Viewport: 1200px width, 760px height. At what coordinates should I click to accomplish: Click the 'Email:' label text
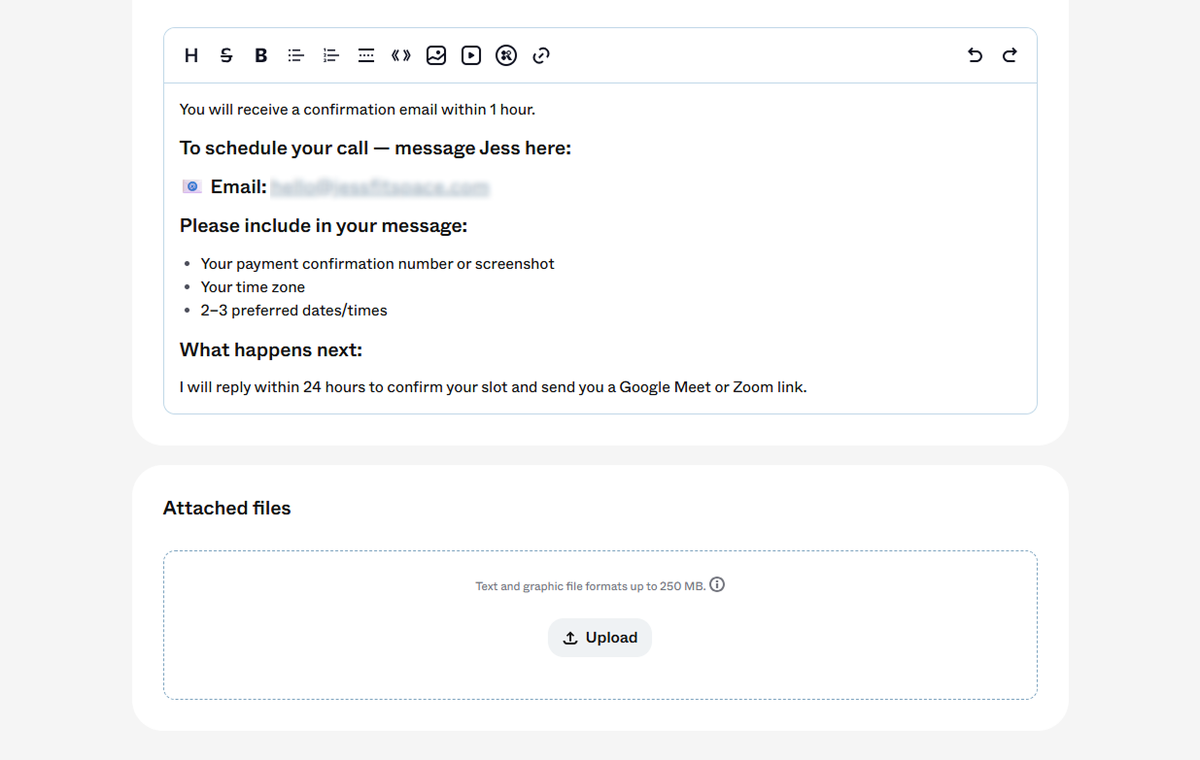click(238, 187)
